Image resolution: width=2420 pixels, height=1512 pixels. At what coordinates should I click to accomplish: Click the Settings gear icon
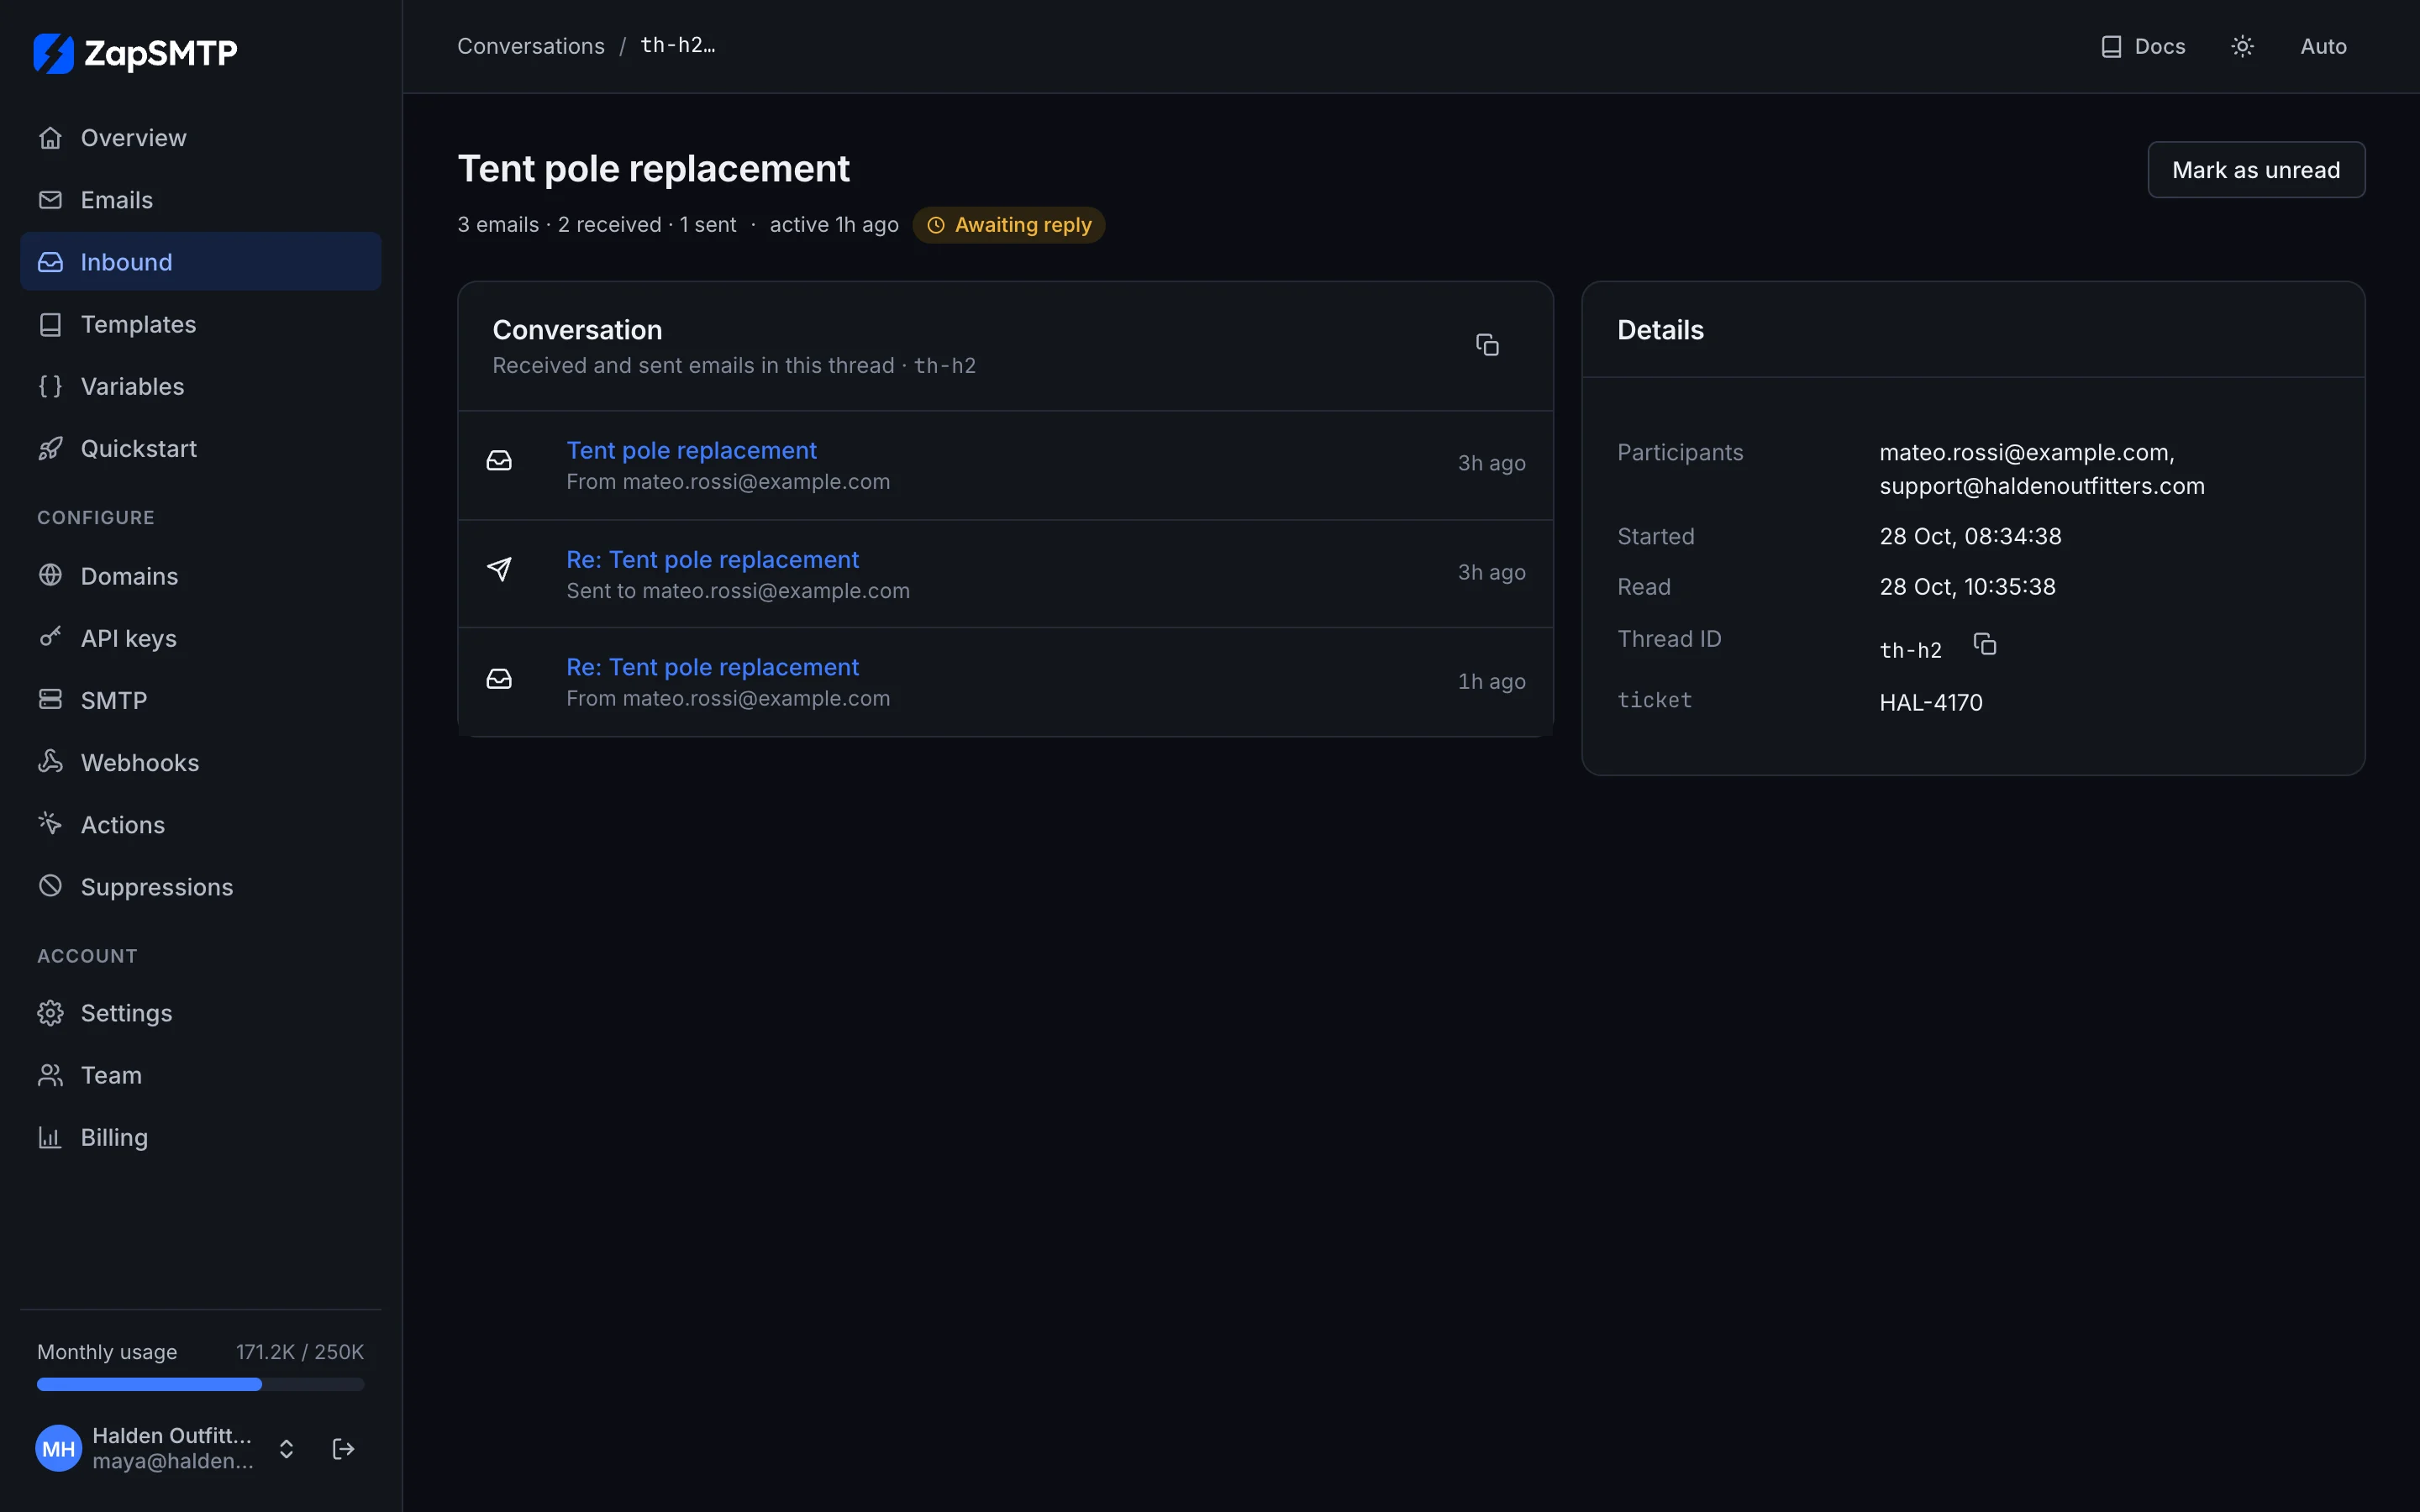click(x=50, y=1013)
